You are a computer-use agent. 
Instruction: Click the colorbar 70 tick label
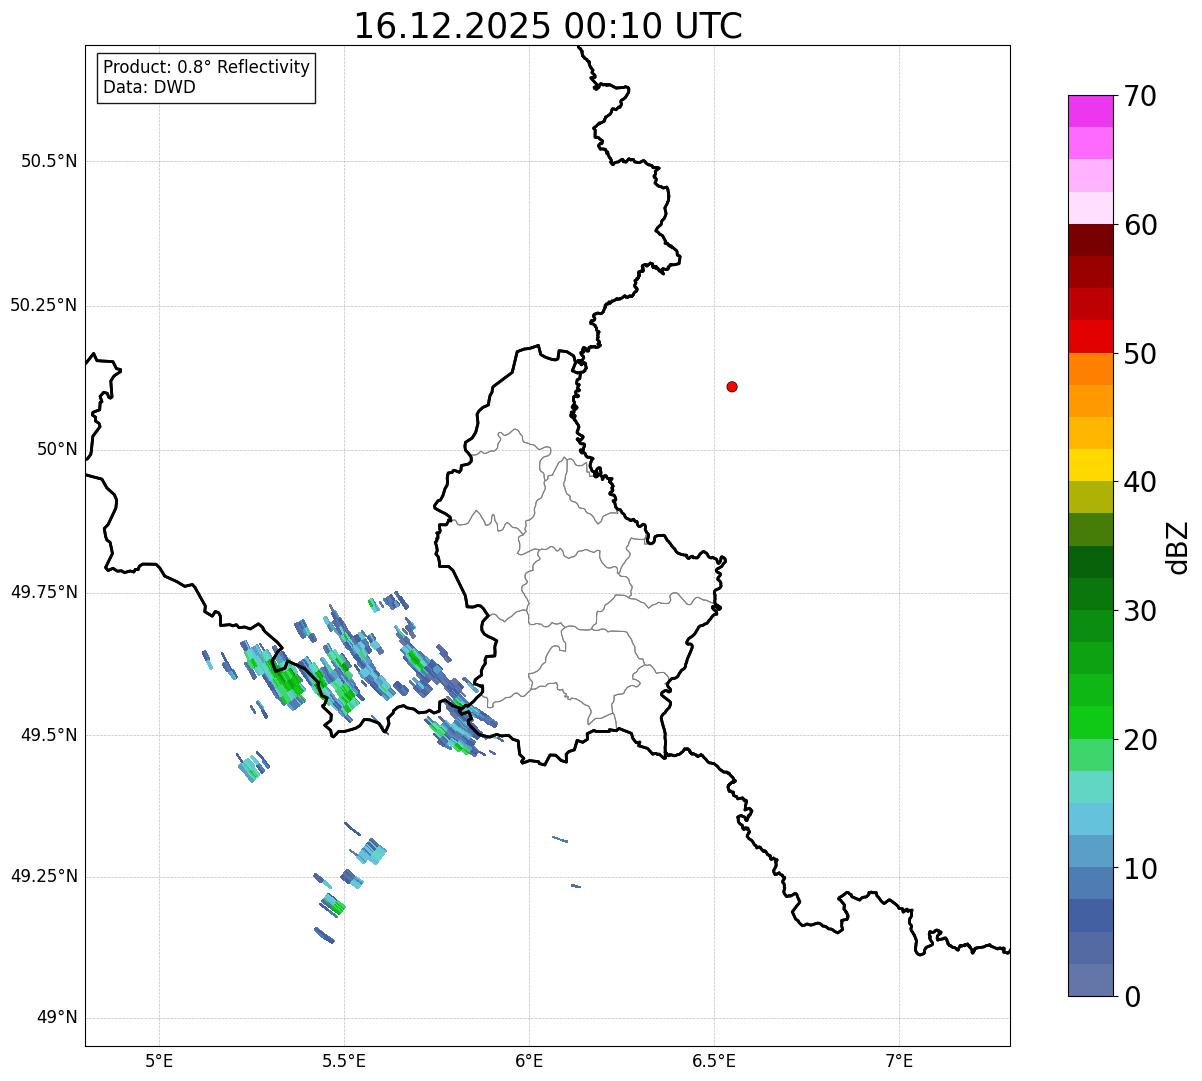click(x=1140, y=96)
